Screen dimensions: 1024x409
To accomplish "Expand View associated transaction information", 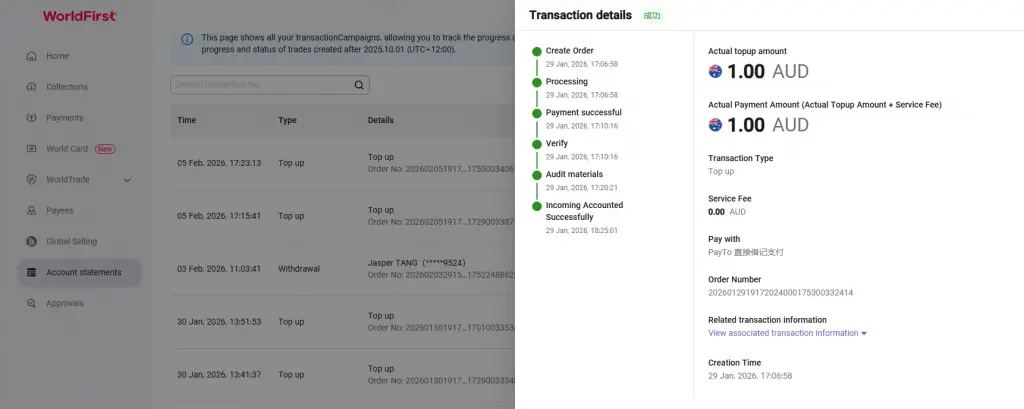I will (x=787, y=333).
